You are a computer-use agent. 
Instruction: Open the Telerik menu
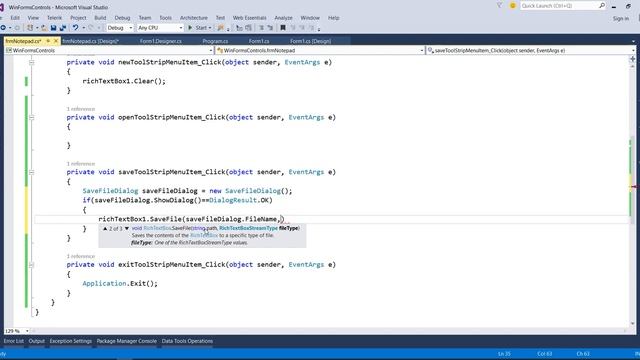coord(54,18)
